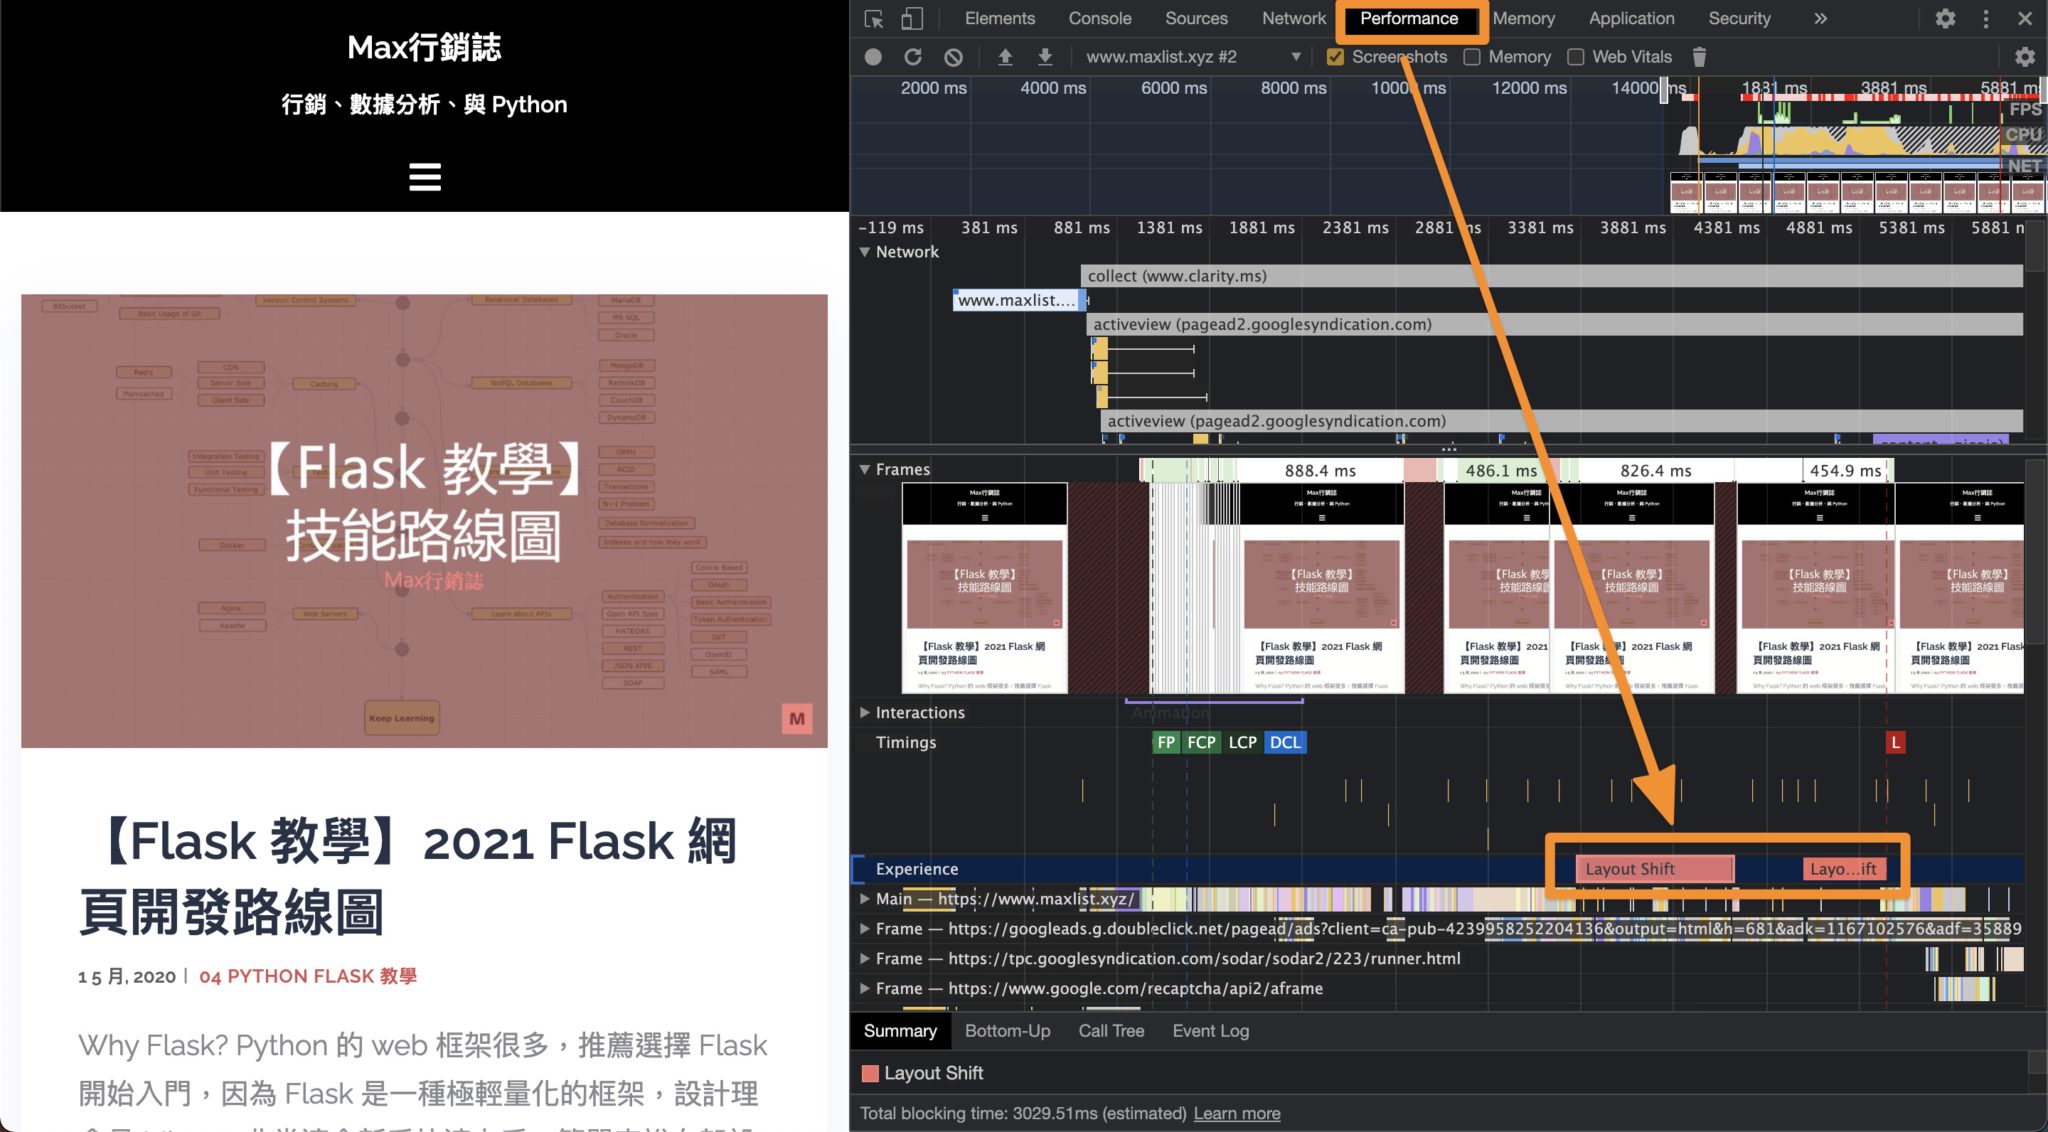Select the truncated Layo...ift event
2048x1132 pixels.
pyautogui.click(x=1844, y=869)
